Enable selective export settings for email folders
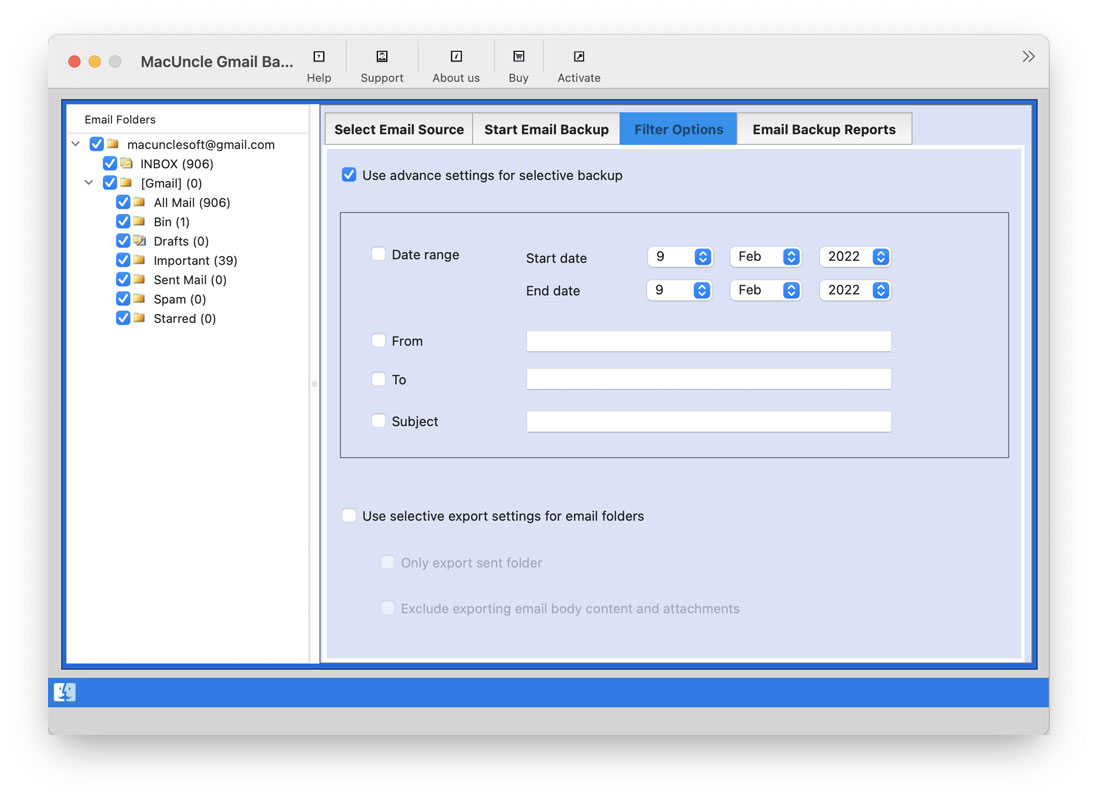1096x799 pixels. [349, 515]
